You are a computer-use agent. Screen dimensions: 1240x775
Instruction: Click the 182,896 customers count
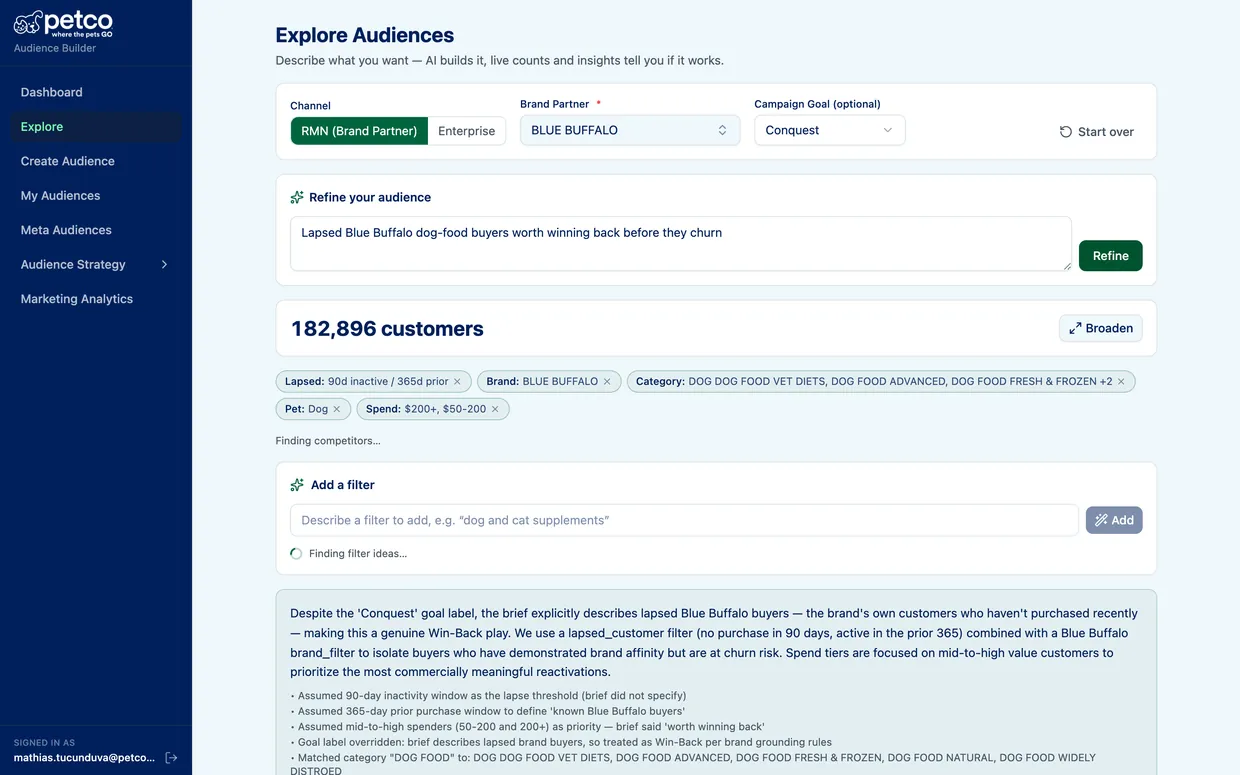387,329
